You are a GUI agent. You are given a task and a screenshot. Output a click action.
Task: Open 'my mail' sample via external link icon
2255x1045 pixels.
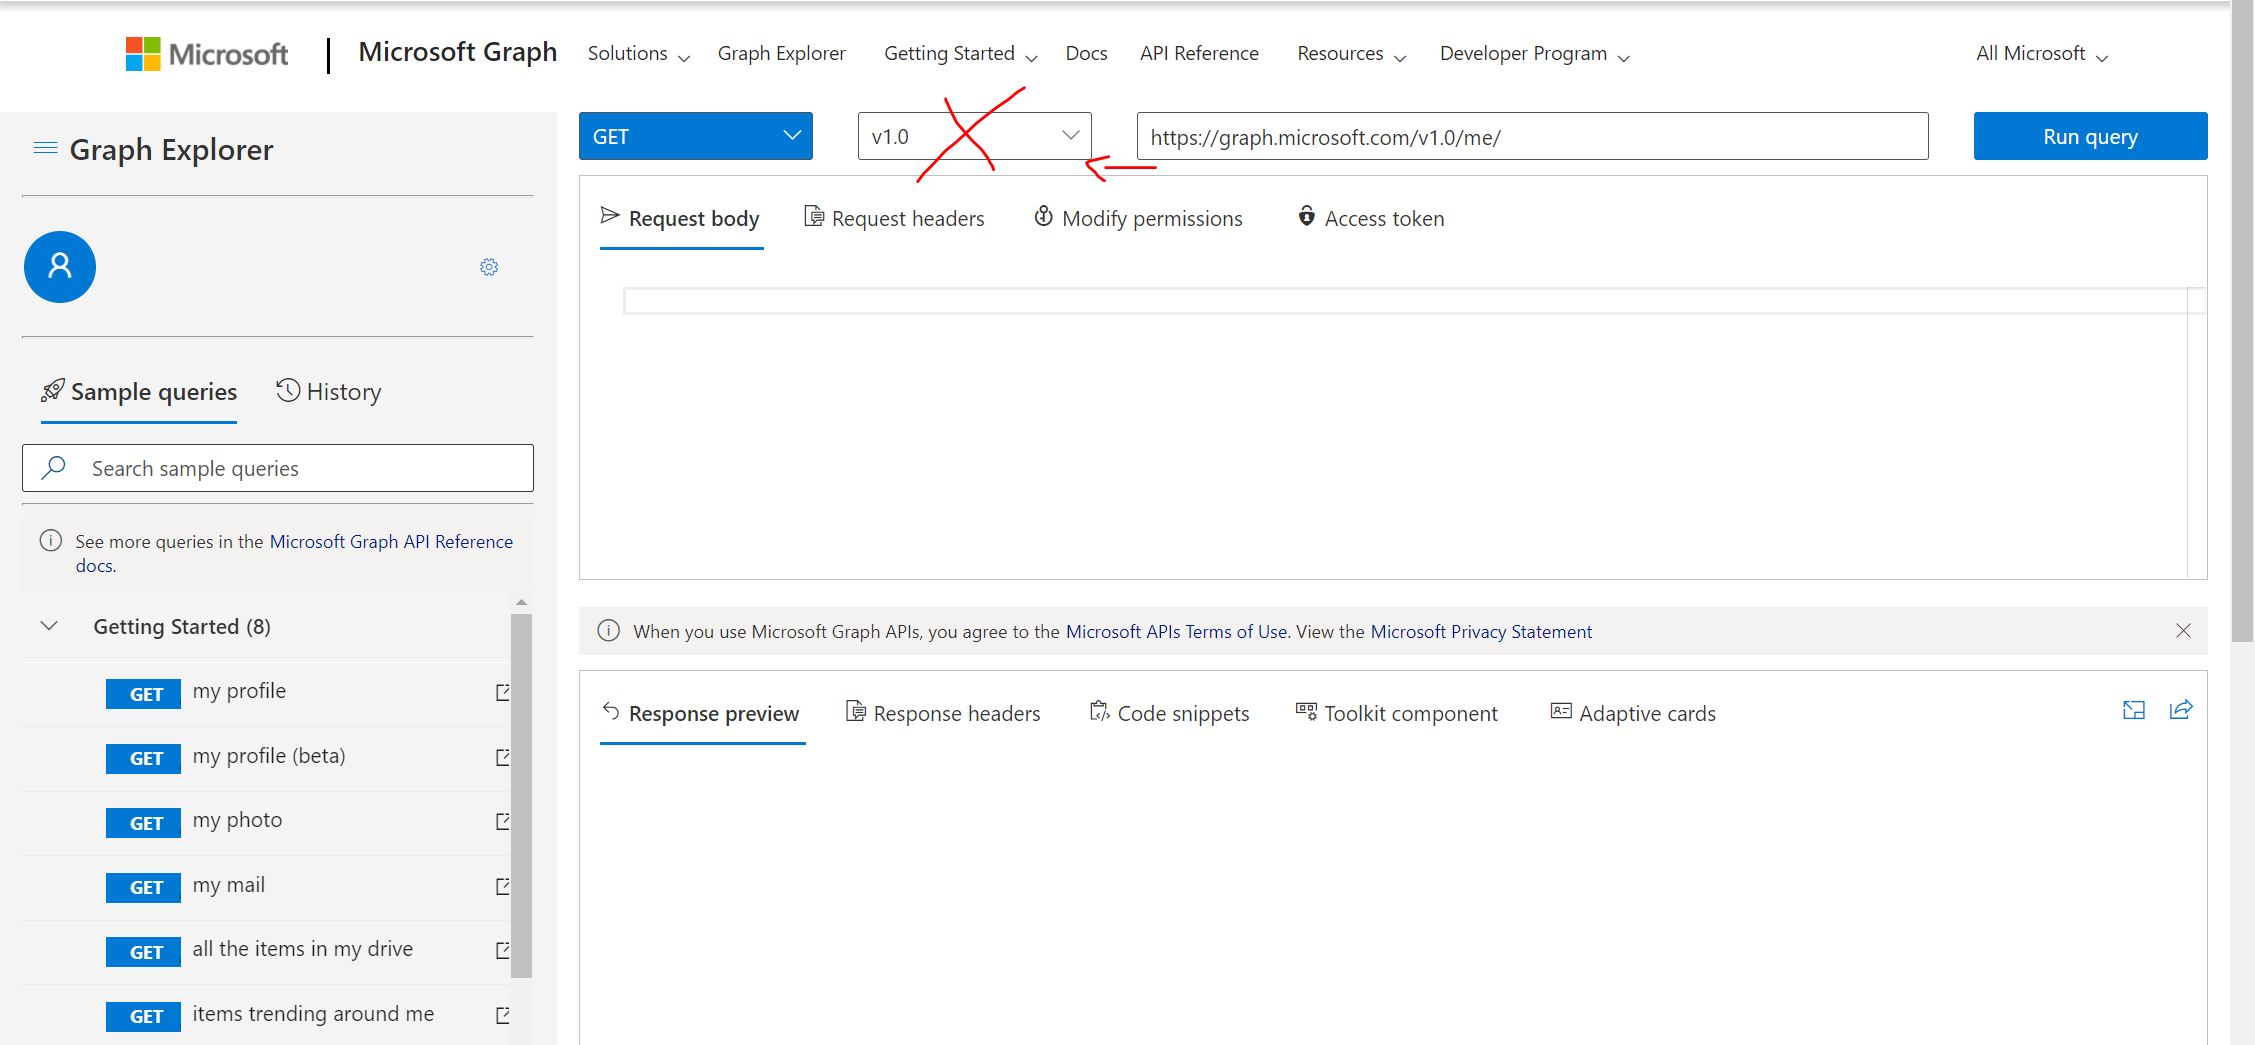pos(503,885)
